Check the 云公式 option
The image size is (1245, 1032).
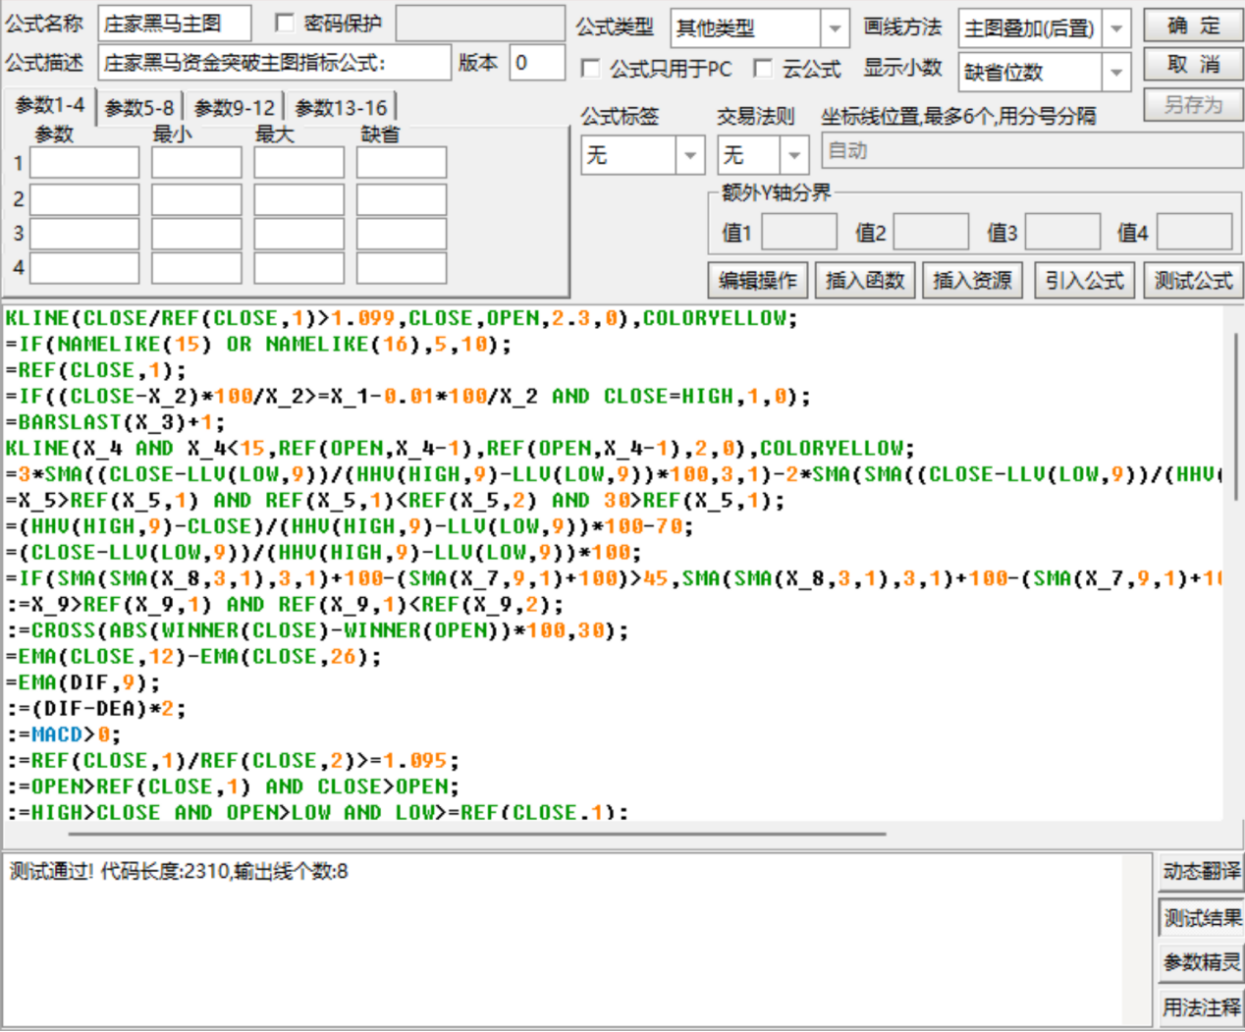(x=763, y=68)
